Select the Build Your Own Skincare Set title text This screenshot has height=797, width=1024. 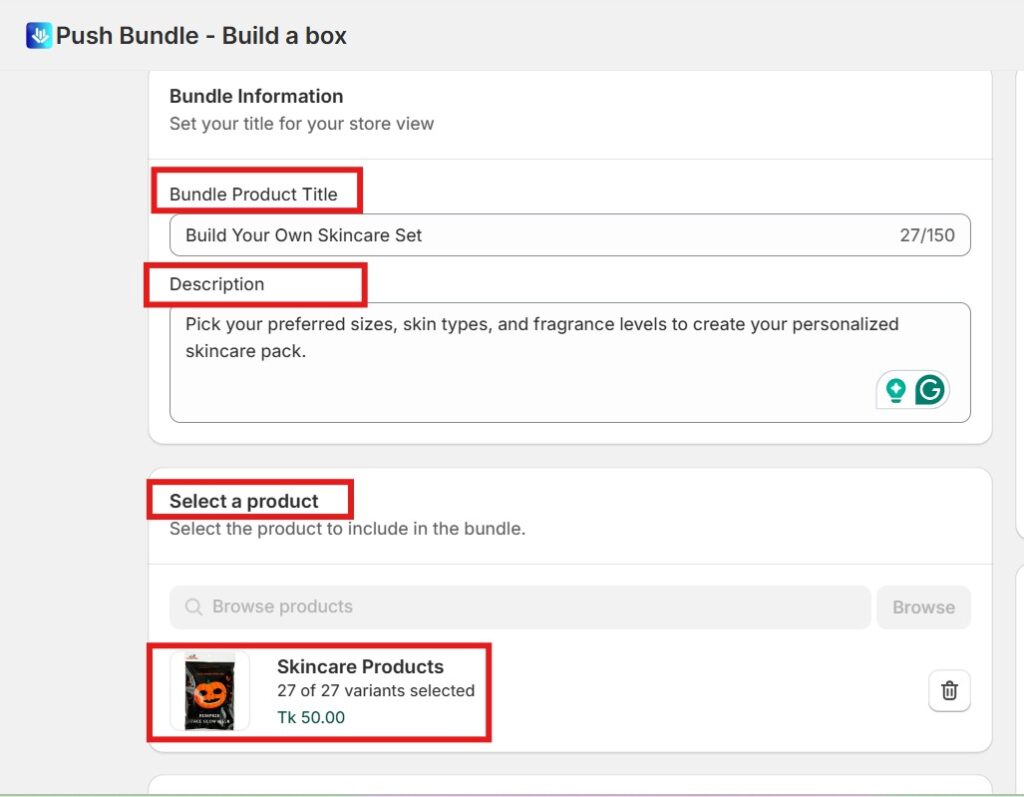click(x=302, y=234)
